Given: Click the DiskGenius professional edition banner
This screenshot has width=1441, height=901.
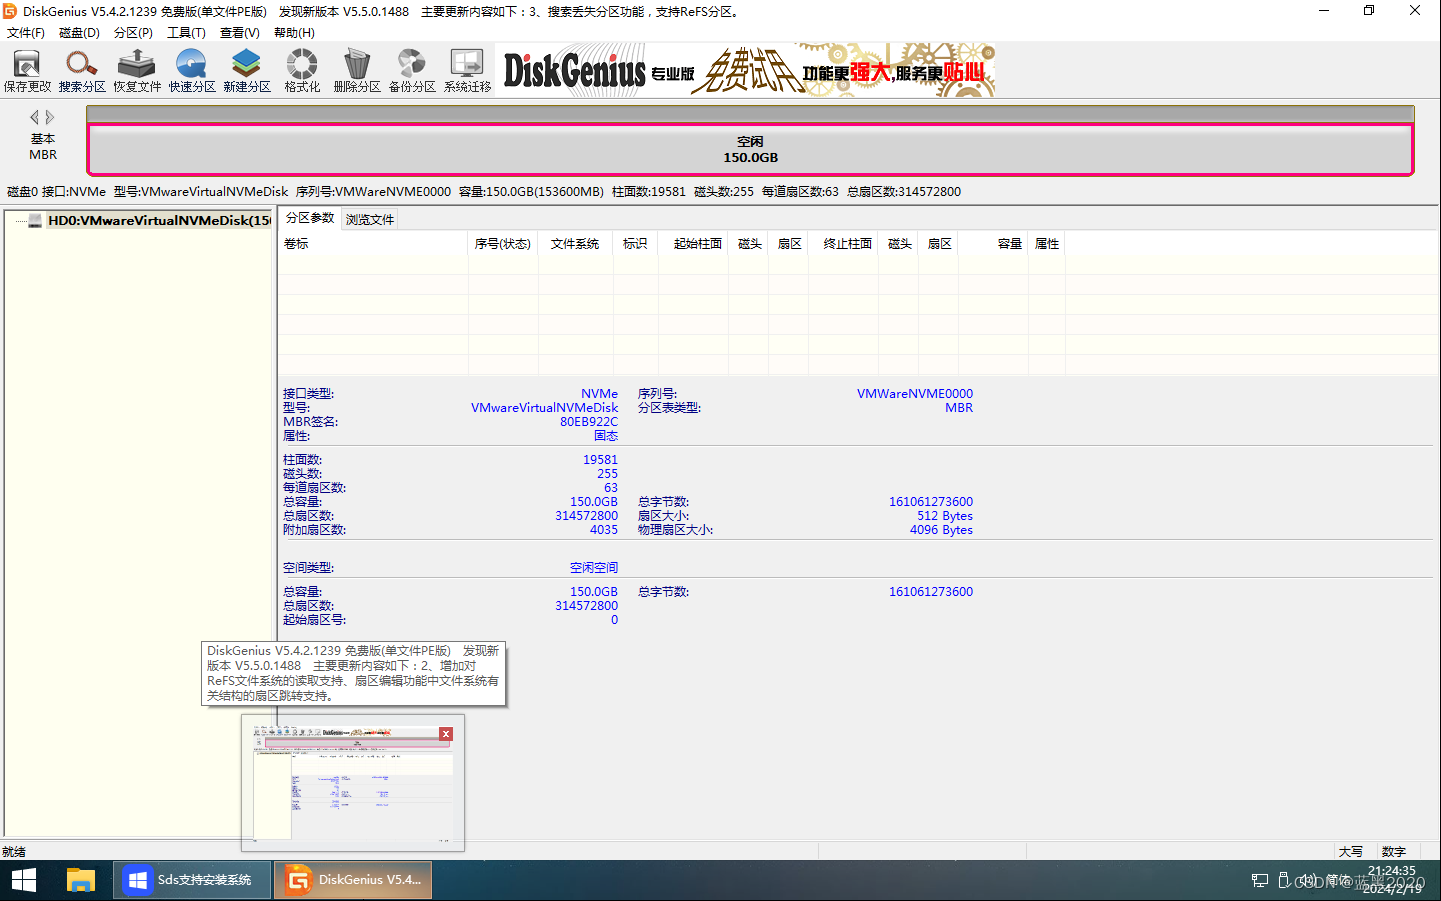Looking at the screenshot, I should [745, 70].
